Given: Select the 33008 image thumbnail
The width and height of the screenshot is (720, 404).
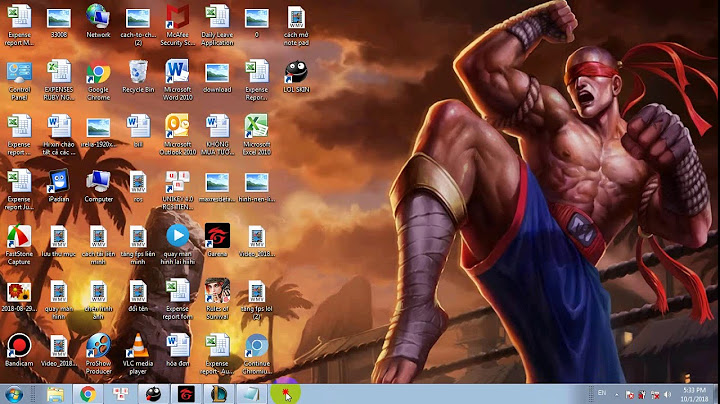Looking at the screenshot, I should 59,21.
